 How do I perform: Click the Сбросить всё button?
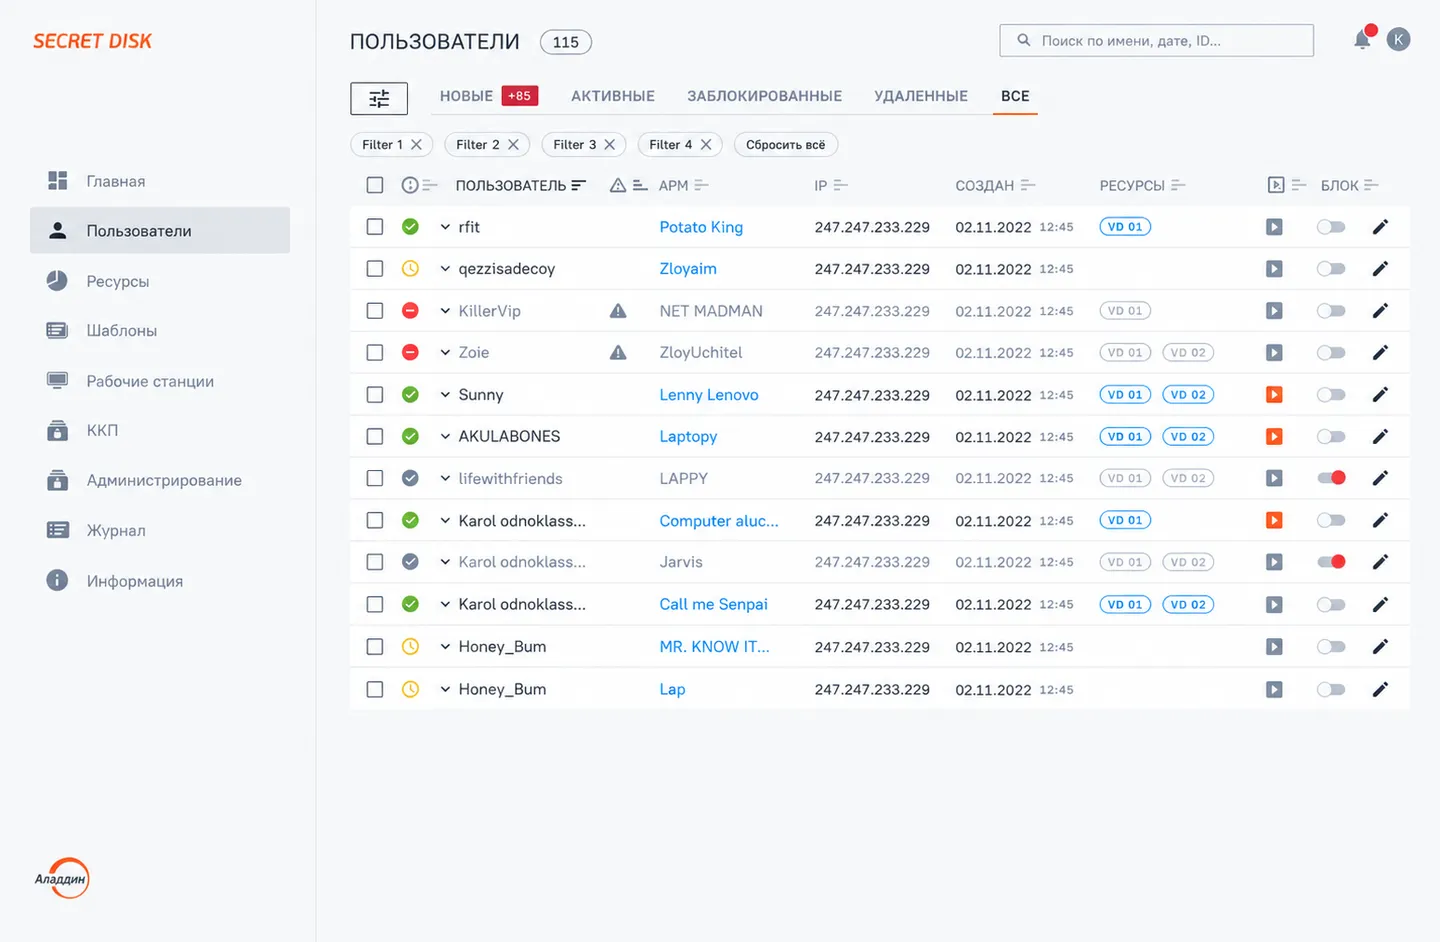click(786, 145)
